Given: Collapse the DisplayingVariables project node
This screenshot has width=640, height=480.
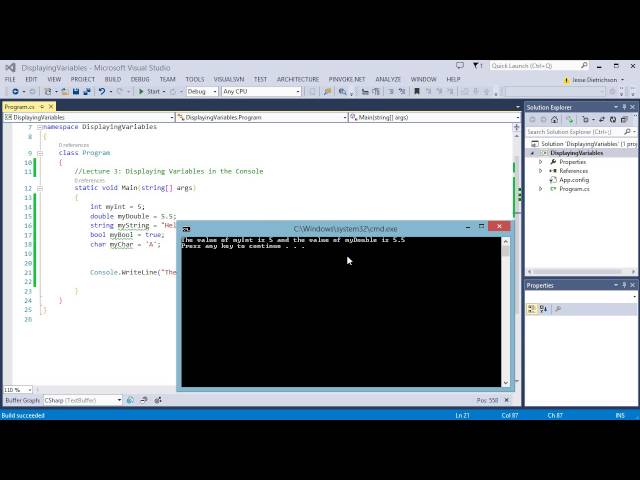Looking at the screenshot, I should pos(532,153).
